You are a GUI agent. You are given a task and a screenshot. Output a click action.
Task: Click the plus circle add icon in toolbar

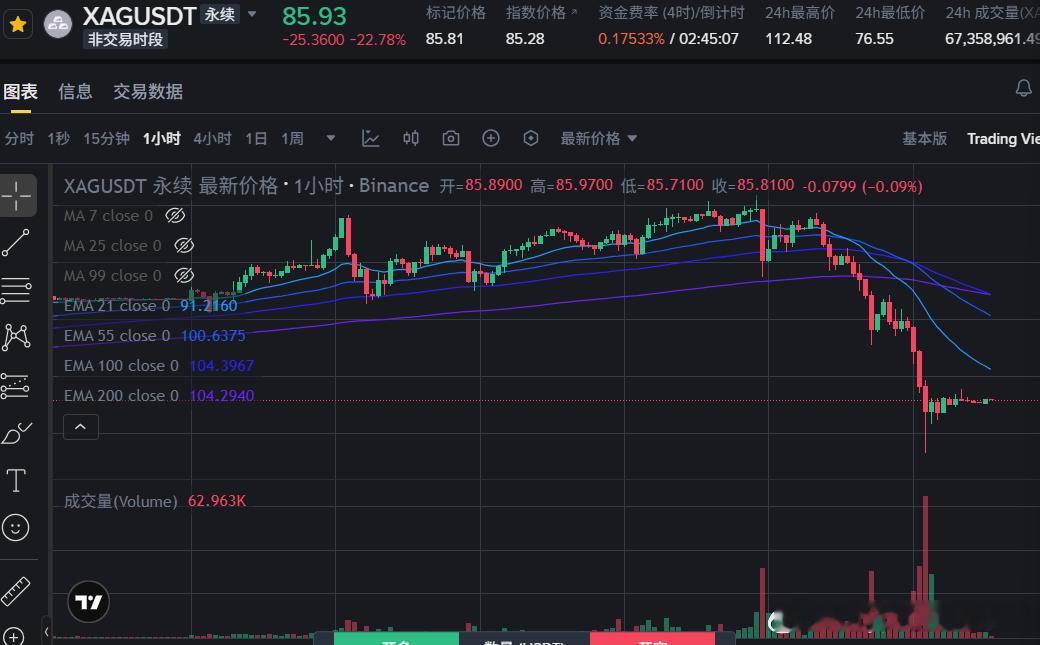click(x=491, y=138)
